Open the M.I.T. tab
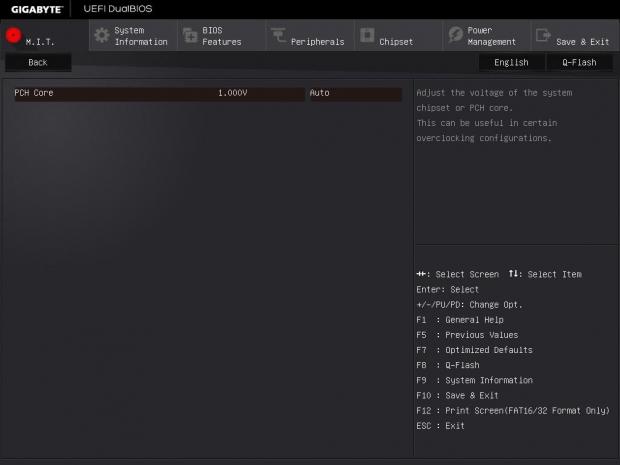This screenshot has width=620, height=465. coord(45,35)
